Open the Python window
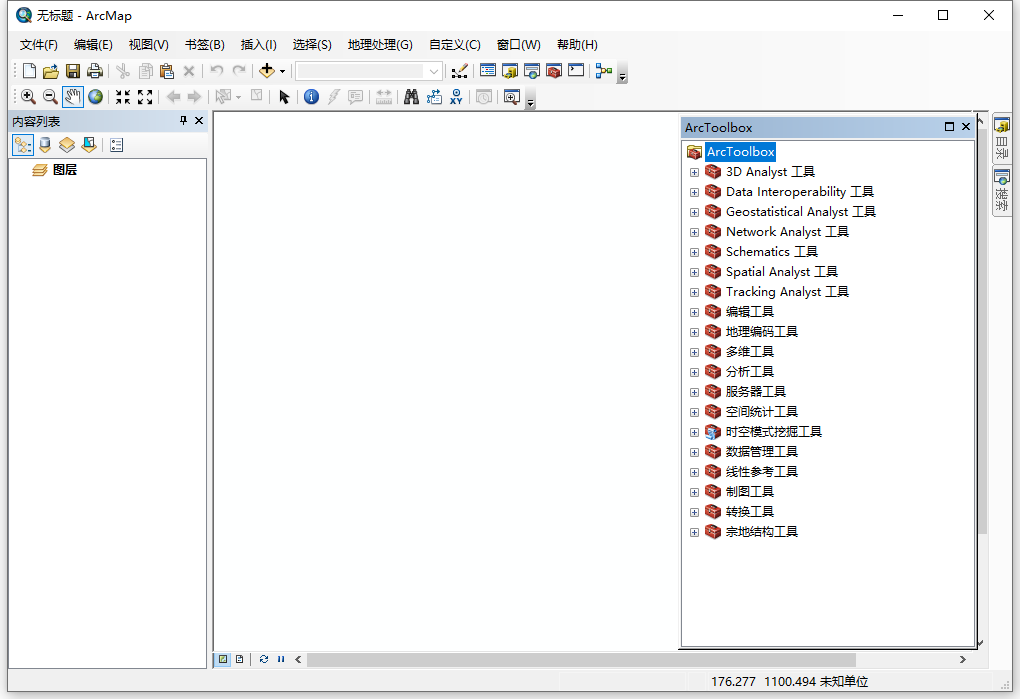The image size is (1020, 699). 576,71
